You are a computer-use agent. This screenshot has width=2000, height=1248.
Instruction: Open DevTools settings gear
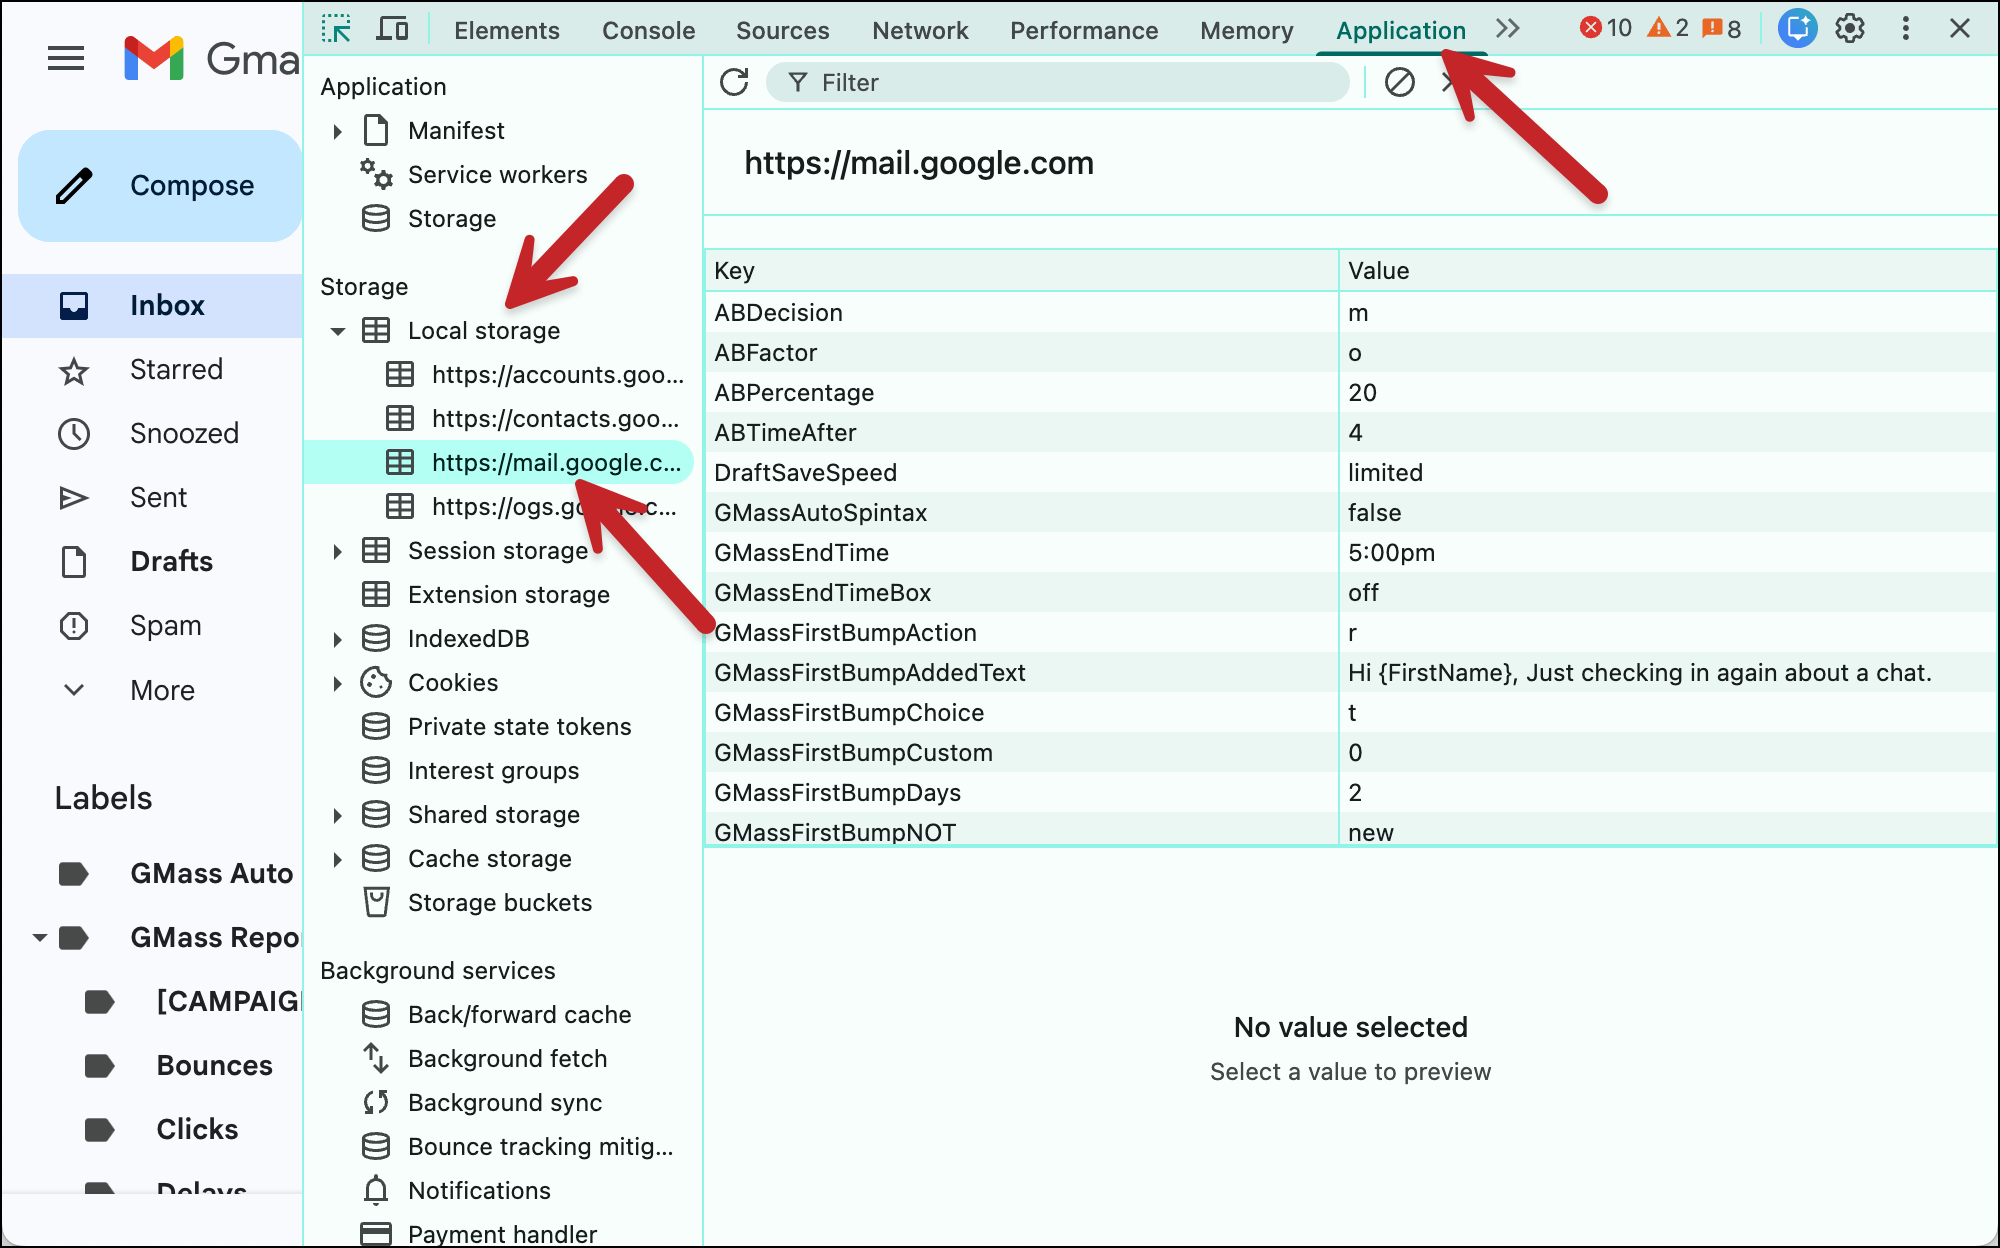point(1850,29)
